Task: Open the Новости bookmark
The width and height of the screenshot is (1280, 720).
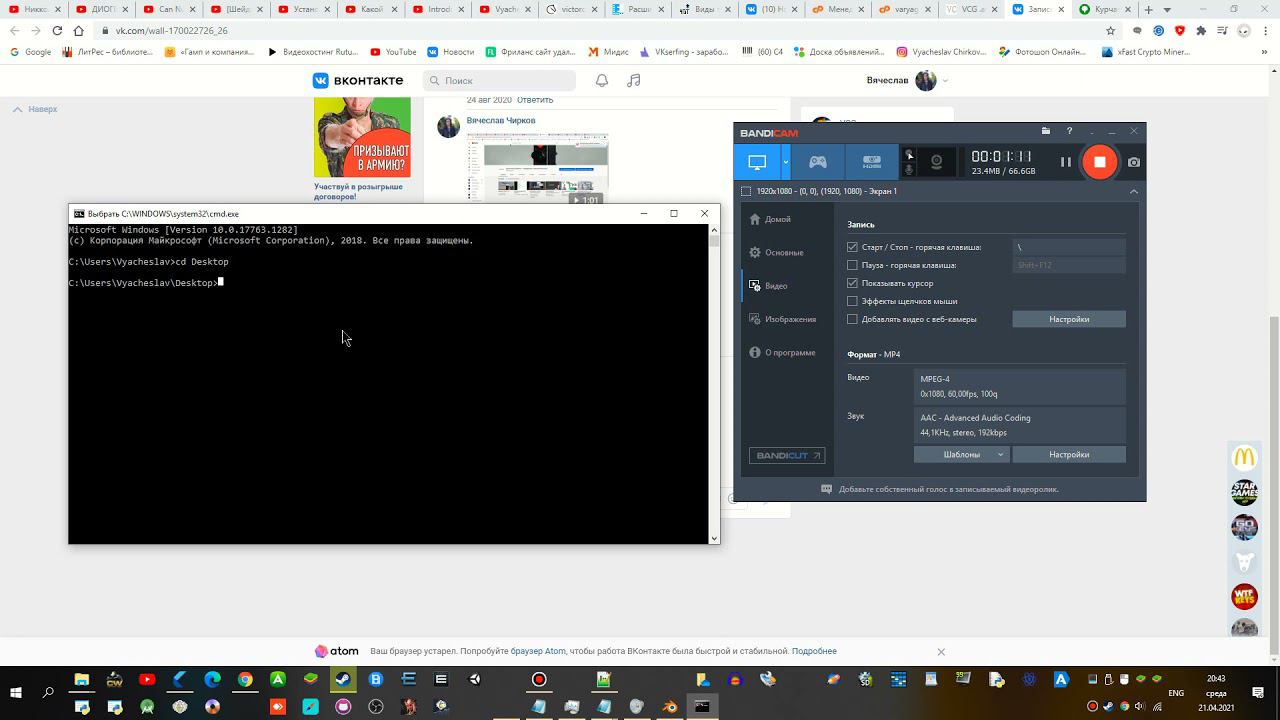Action: click(x=451, y=52)
